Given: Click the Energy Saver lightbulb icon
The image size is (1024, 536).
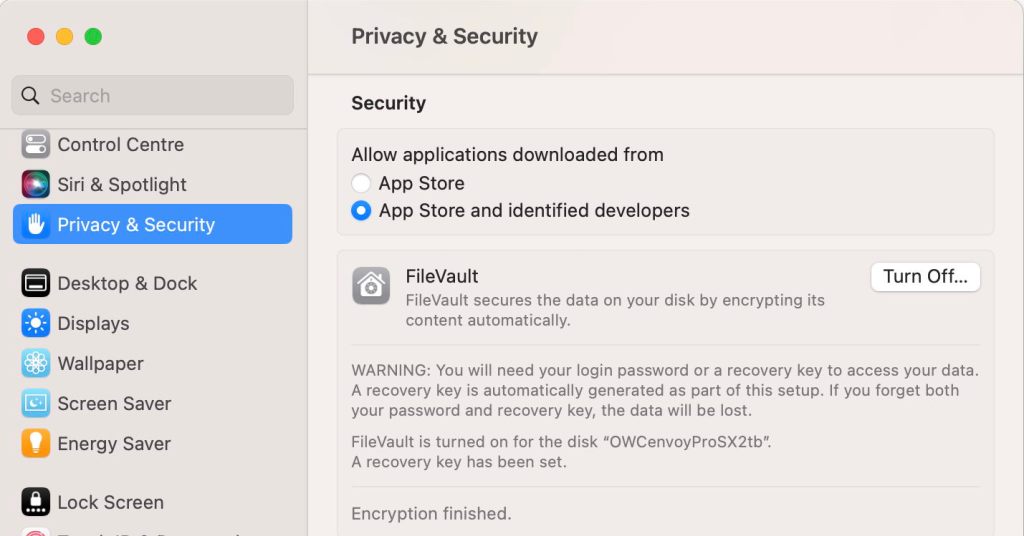Looking at the screenshot, I should pyautogui.click(x=36, y=443).
